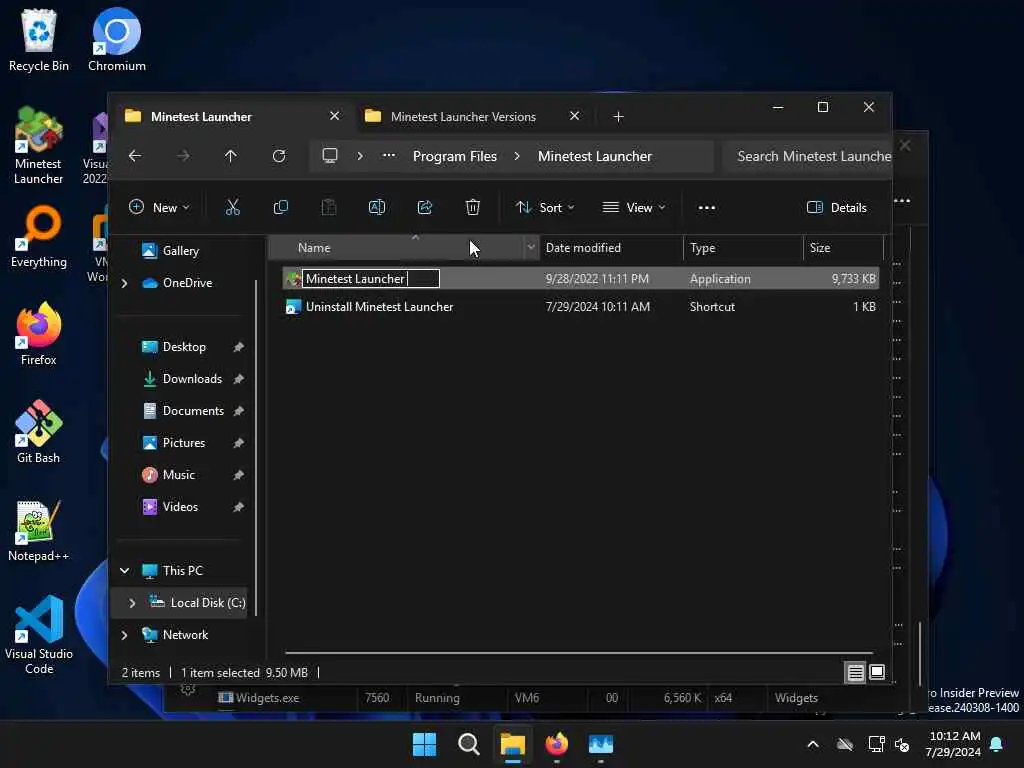The height and width of the screenshot is (768, 1024).
Task: Open Videos quick access folder
Action: (180, 507)
